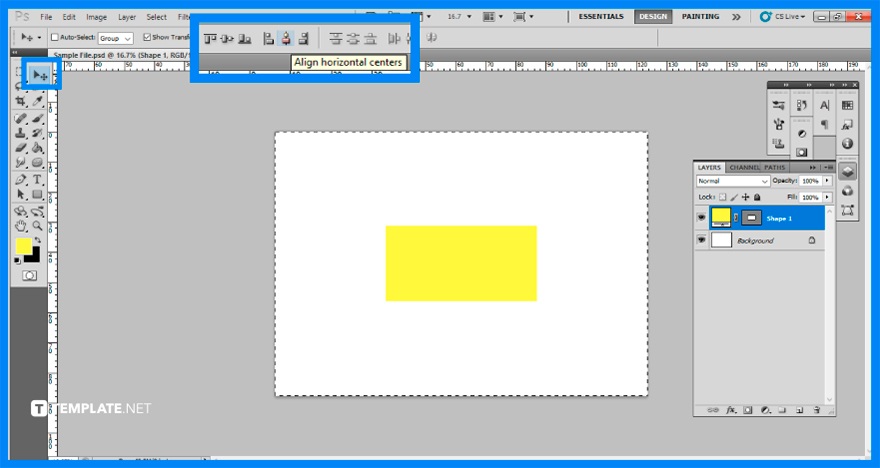
Task: Select the Hand tool
Action: pyautogui.click(x=21, y=226)
